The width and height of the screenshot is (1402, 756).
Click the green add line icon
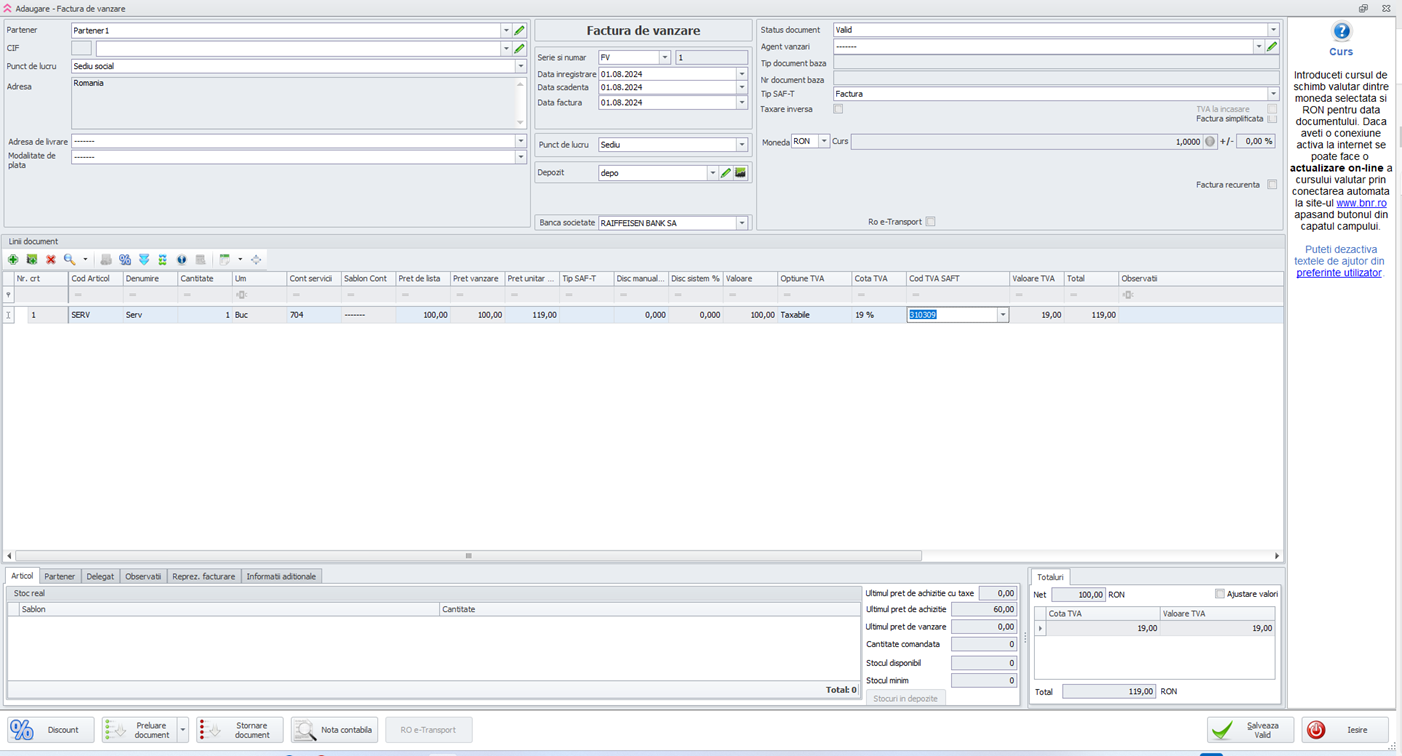pos(13,260)
